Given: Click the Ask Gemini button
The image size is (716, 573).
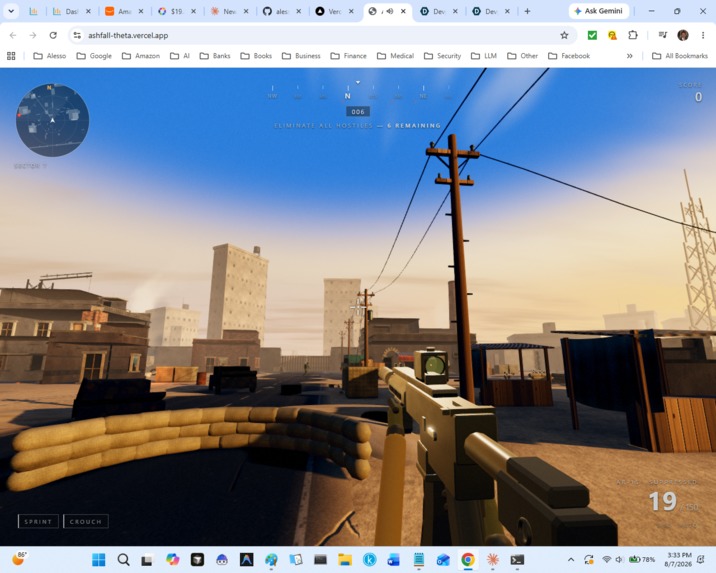Looking at the screenshot, I should 599,11.
